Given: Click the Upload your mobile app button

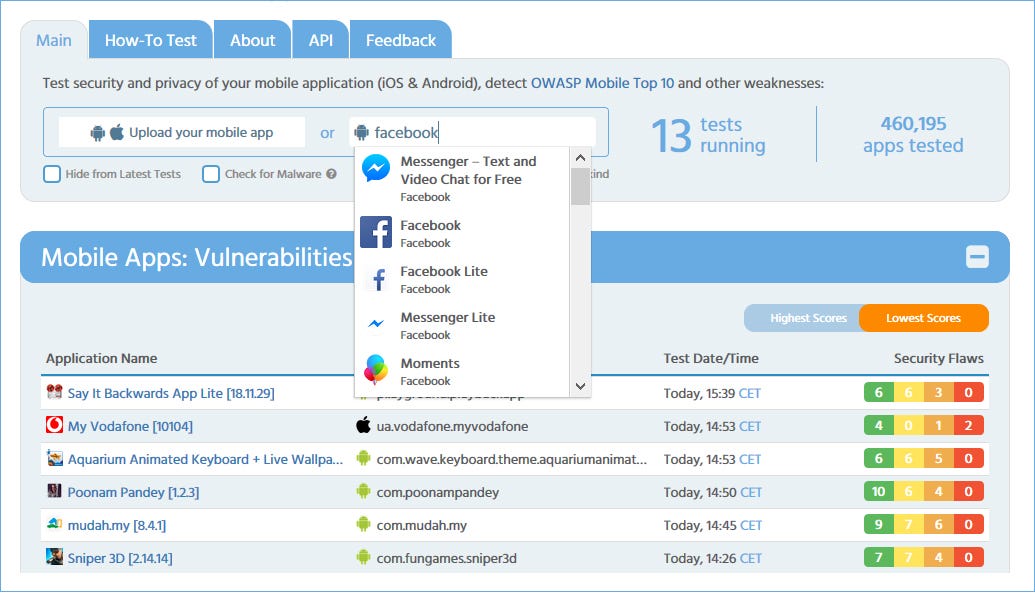Looking at the screenshot, I should point(182,133).
